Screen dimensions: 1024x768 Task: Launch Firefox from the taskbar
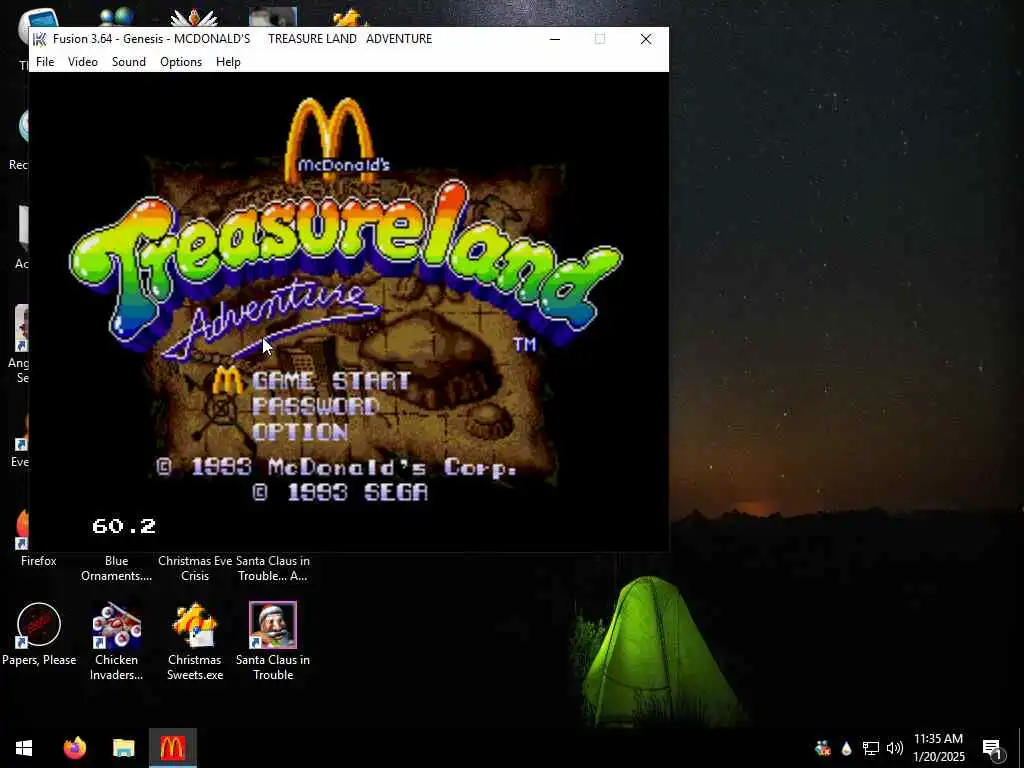[x=74, y=748]
